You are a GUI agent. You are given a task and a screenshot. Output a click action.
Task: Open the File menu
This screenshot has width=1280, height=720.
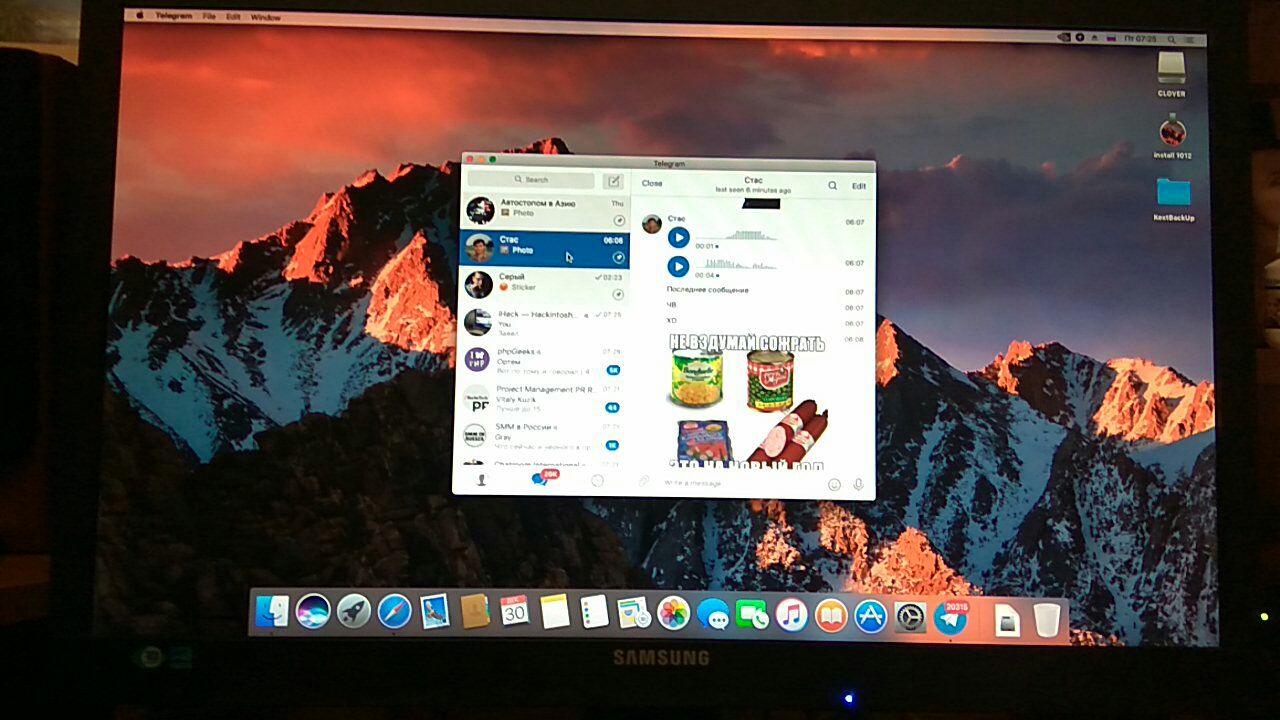pyautogui.click(x=209, y=17)
